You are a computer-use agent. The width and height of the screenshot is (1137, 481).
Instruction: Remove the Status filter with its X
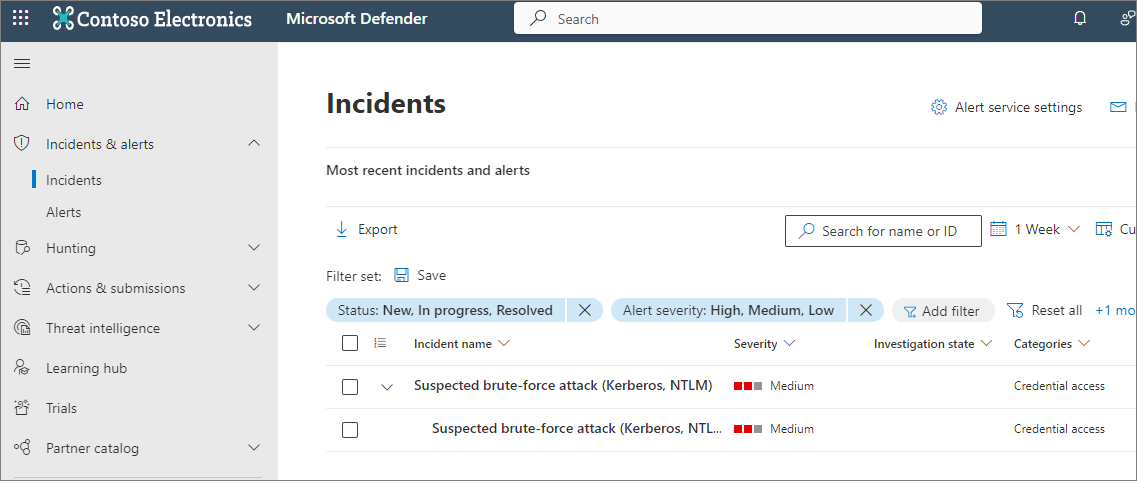[584, 311]
